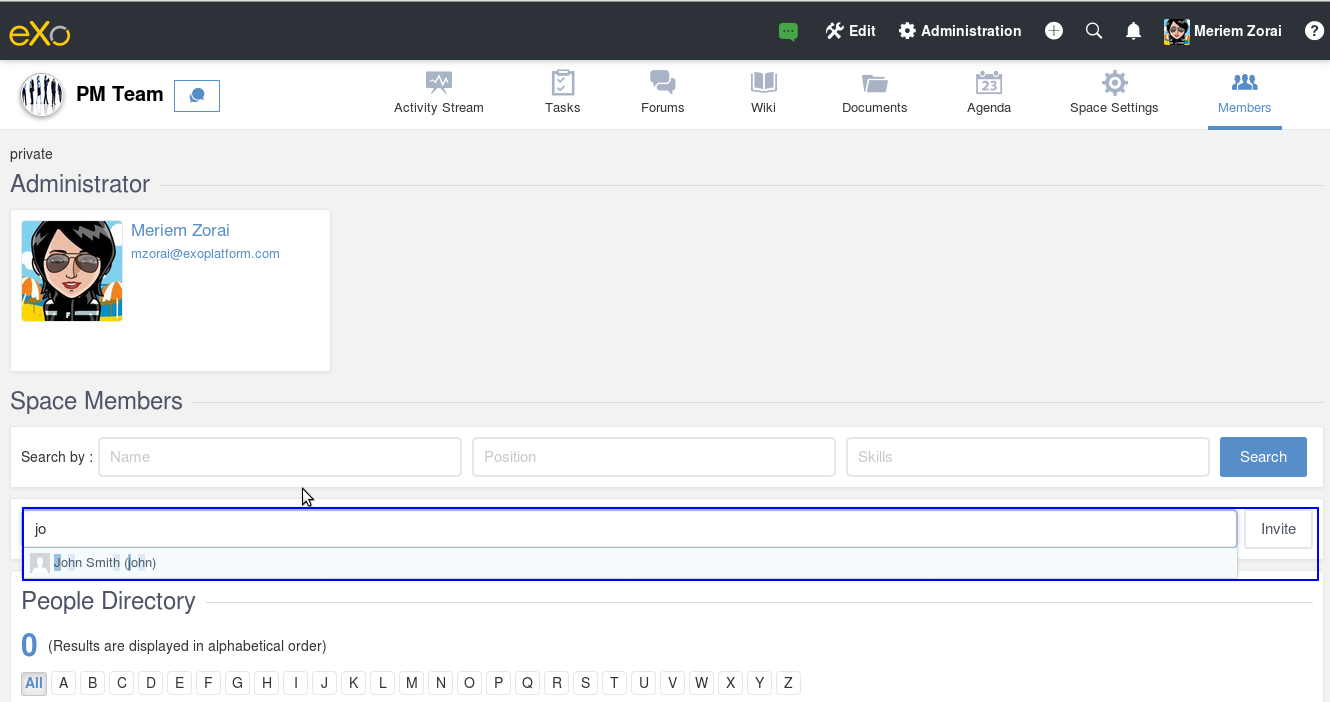Filter directory by letter L

click(382, 683)
